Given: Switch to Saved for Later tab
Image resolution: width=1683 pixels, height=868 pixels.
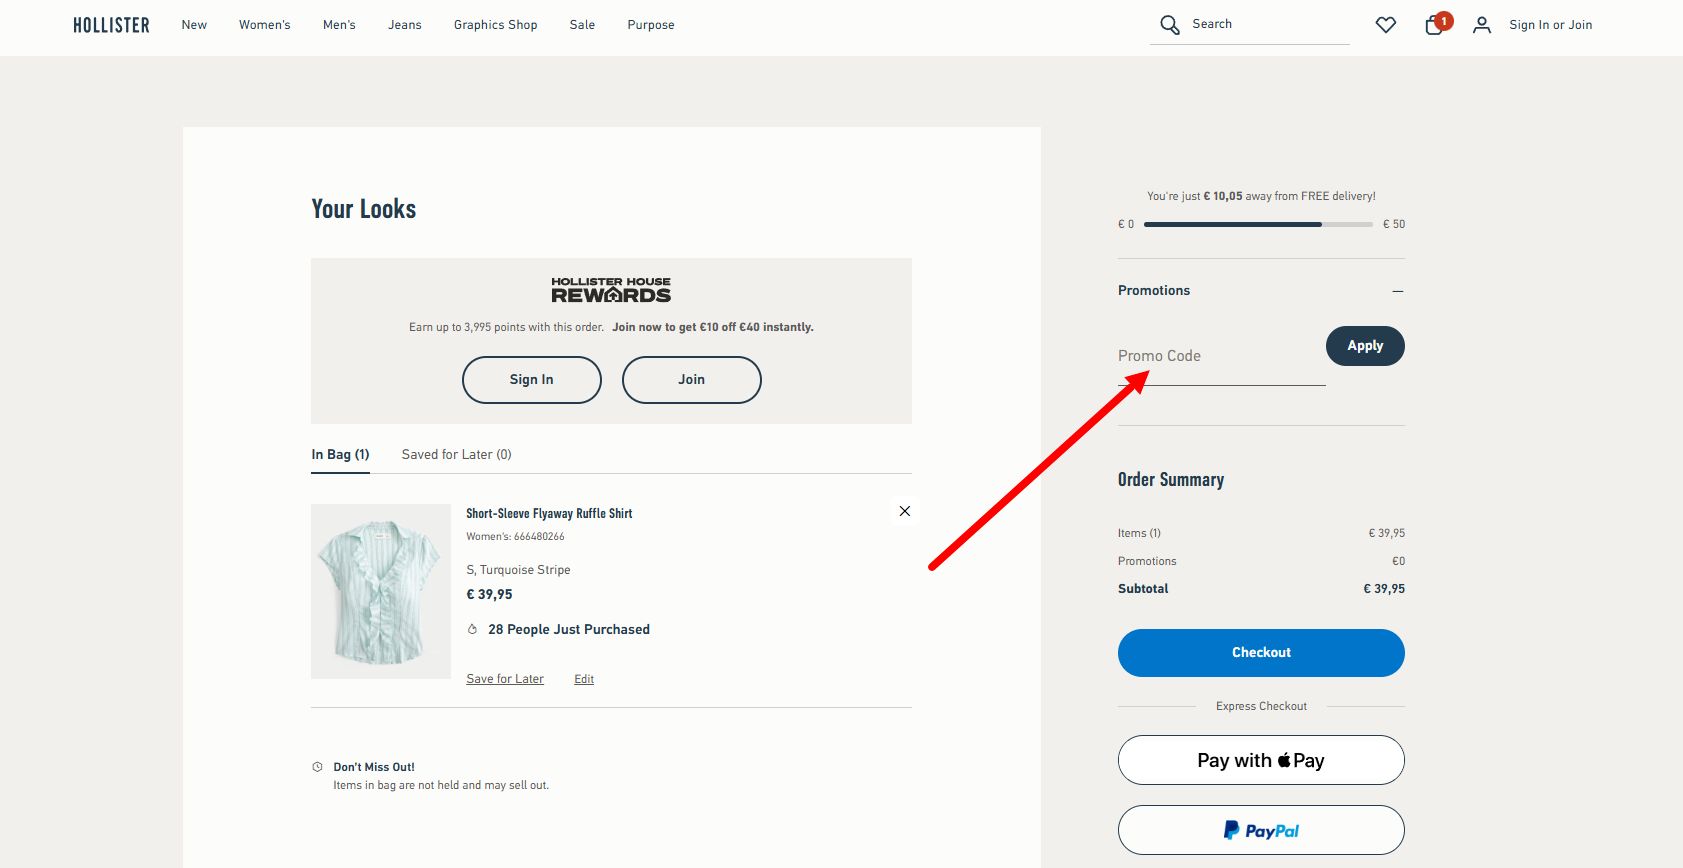Looking at the screenshot, I should click(456, 454).
